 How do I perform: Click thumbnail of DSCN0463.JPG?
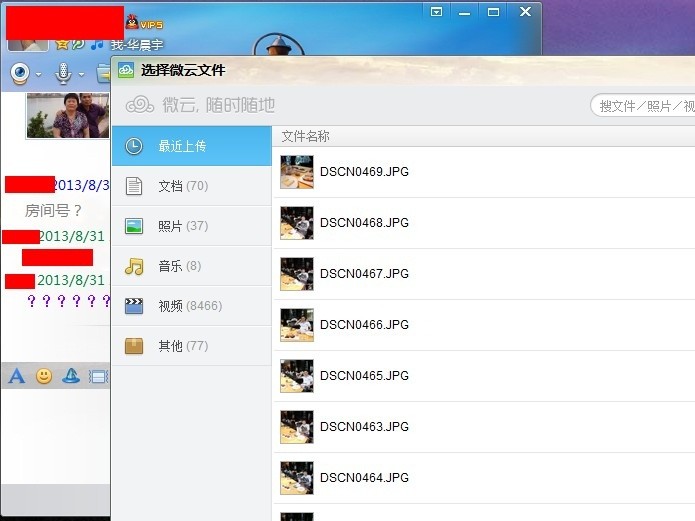coord(297,427)
